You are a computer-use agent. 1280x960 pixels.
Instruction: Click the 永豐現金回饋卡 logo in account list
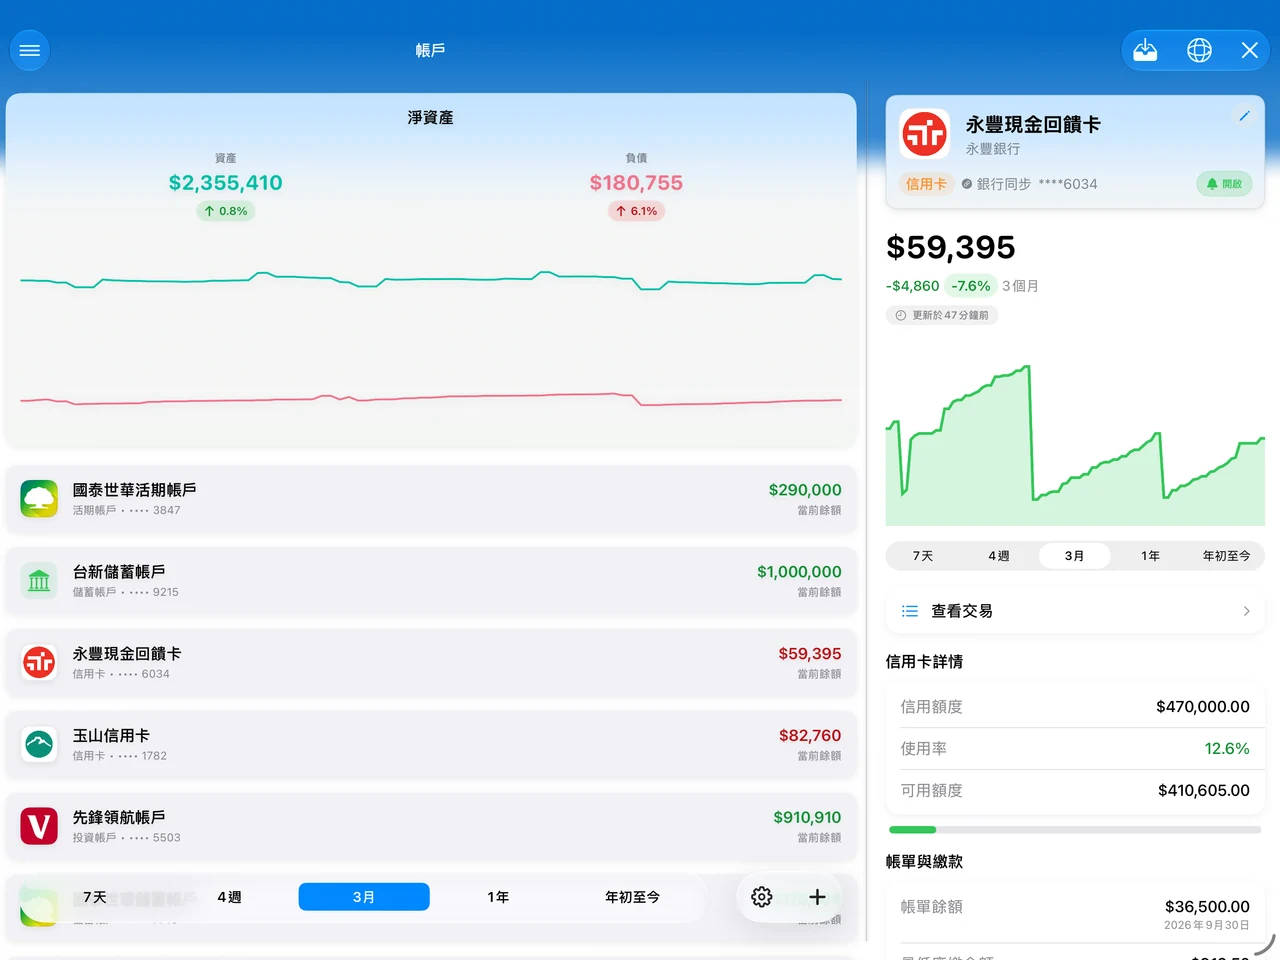[39, 662]
